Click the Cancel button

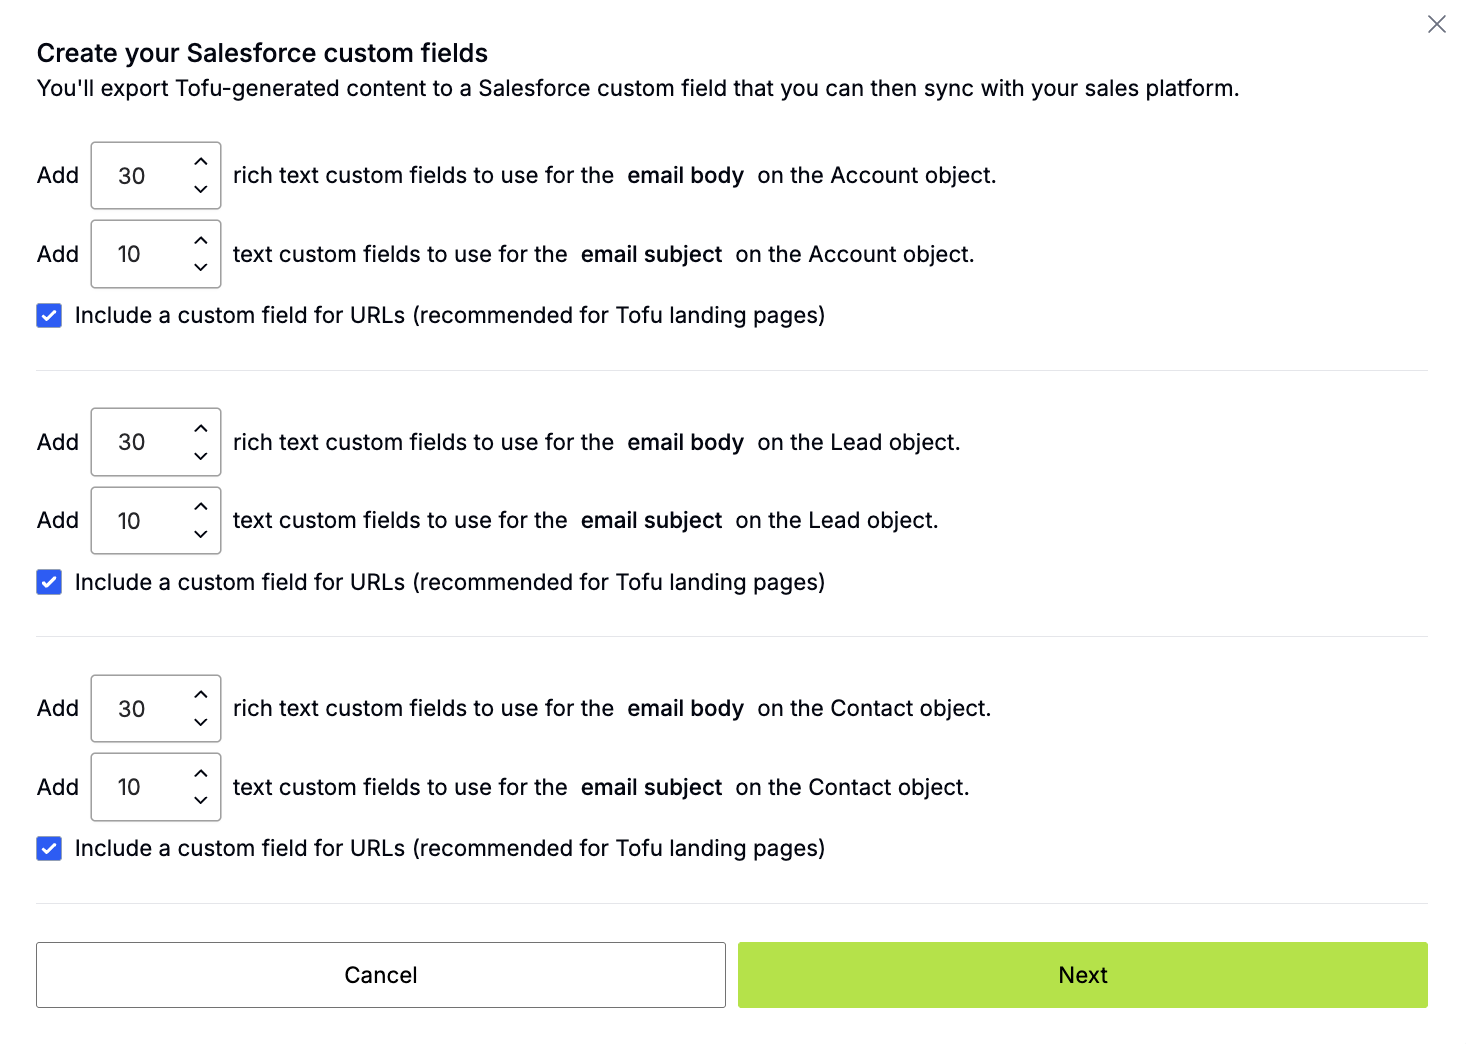[380, 975]
